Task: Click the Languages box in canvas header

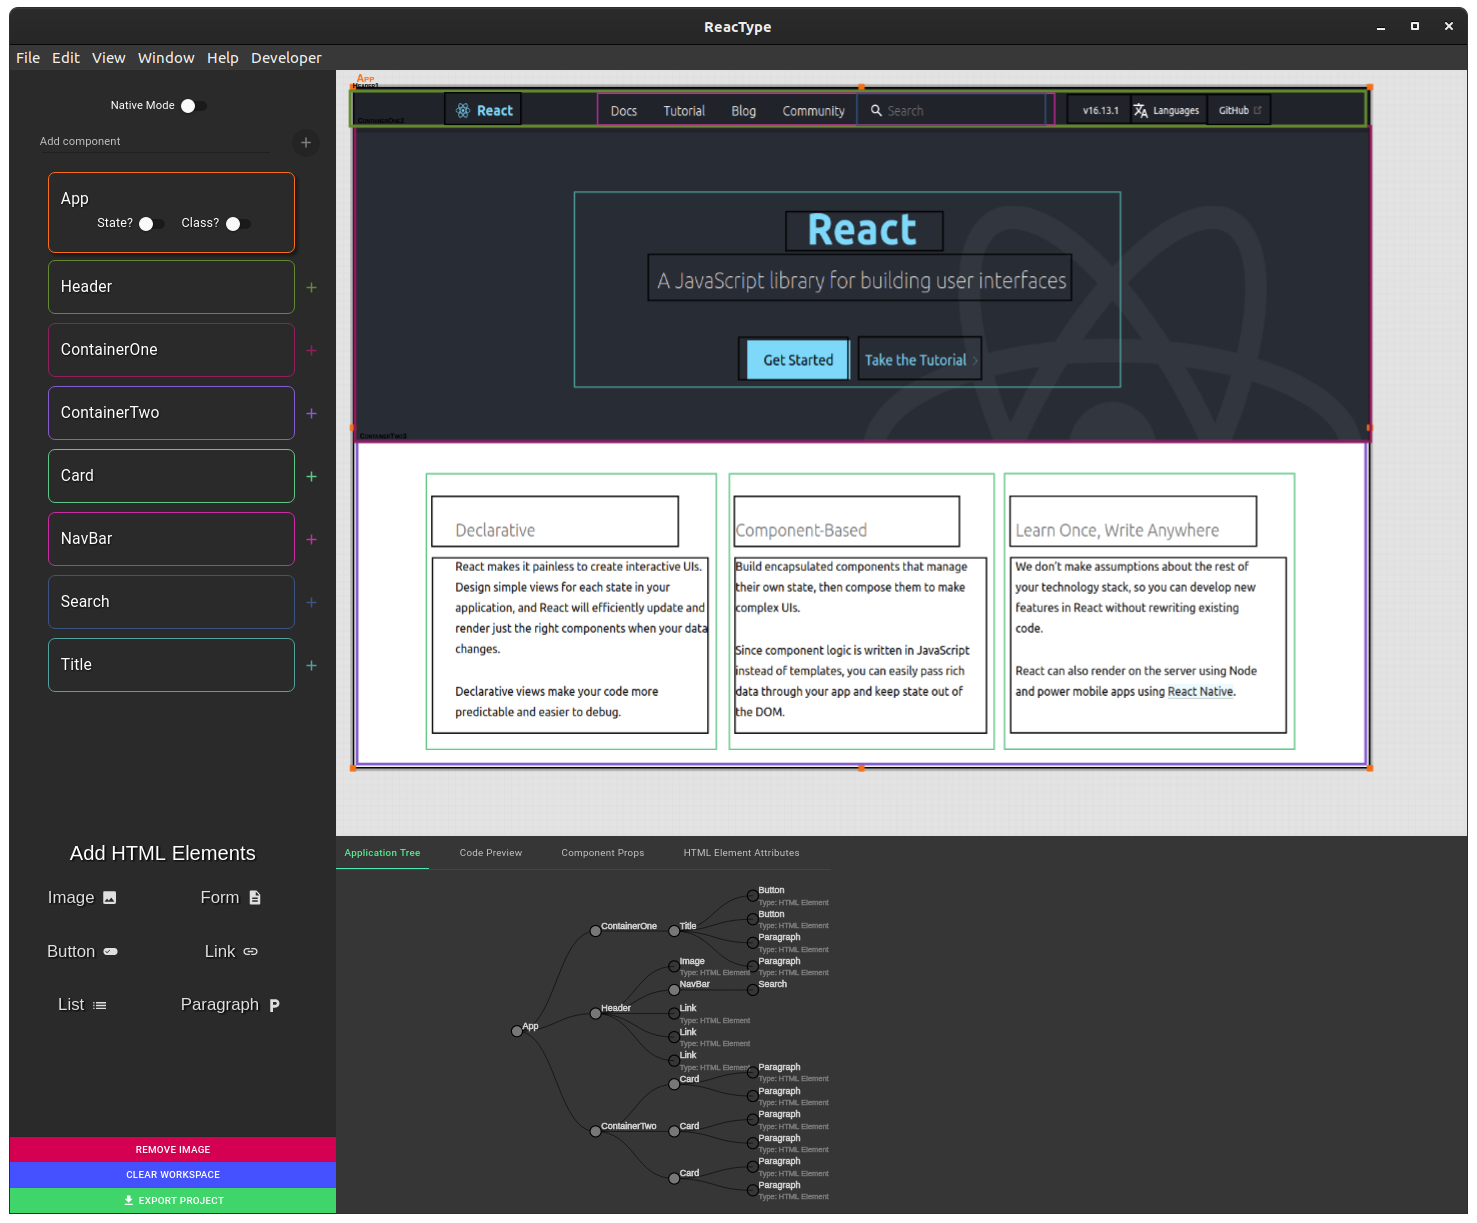Action: [1168, 110]
